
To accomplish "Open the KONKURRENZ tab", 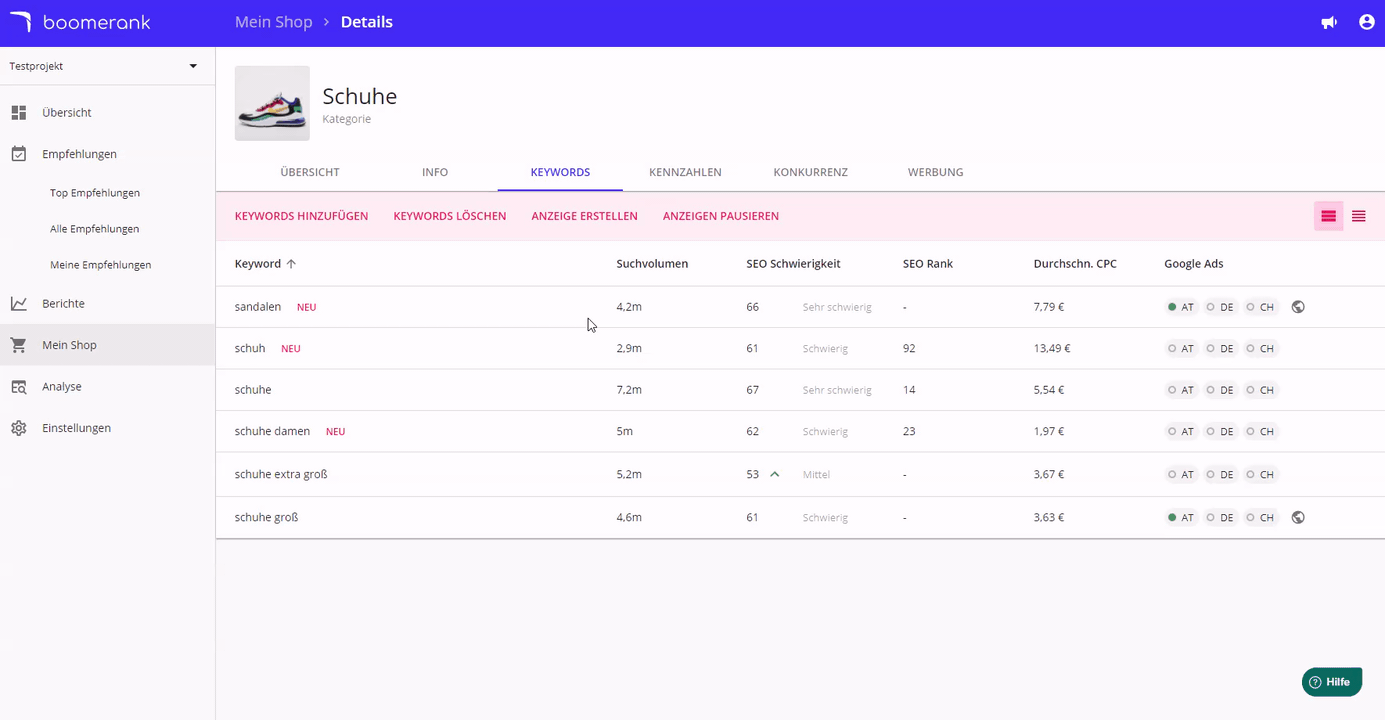I will 810,172.
